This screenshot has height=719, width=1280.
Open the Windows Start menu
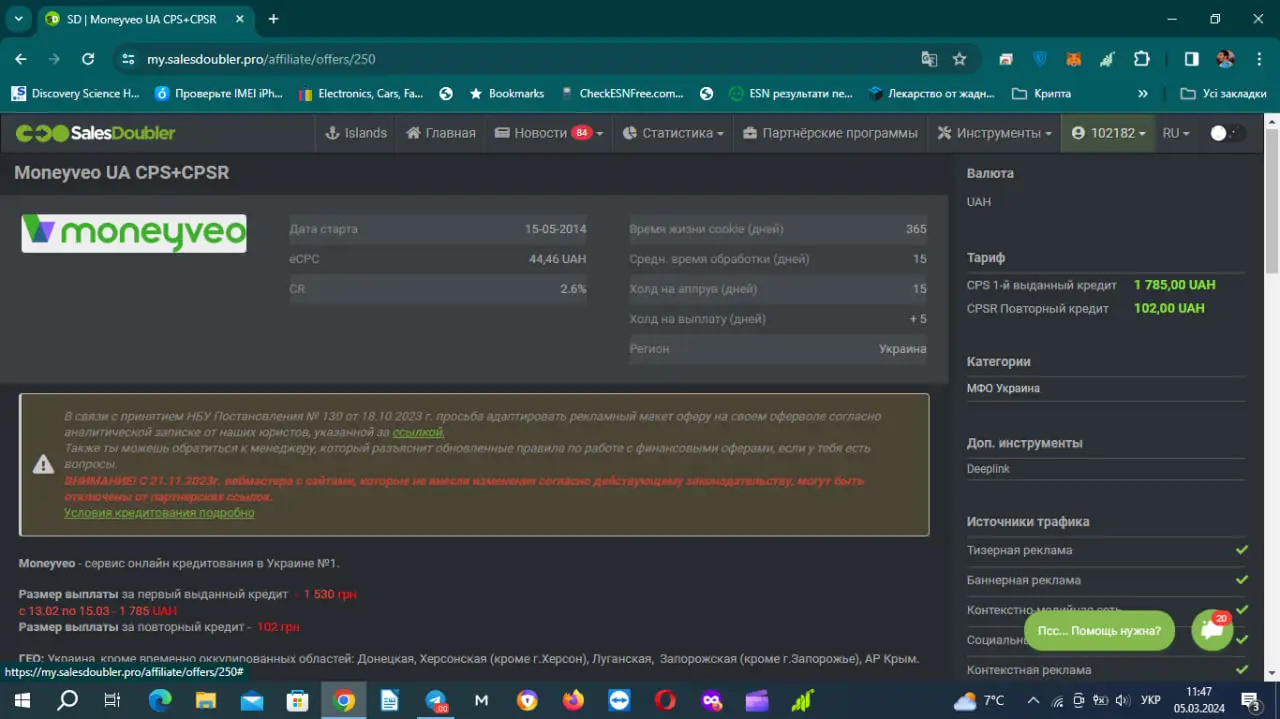[x=21, y=701]
